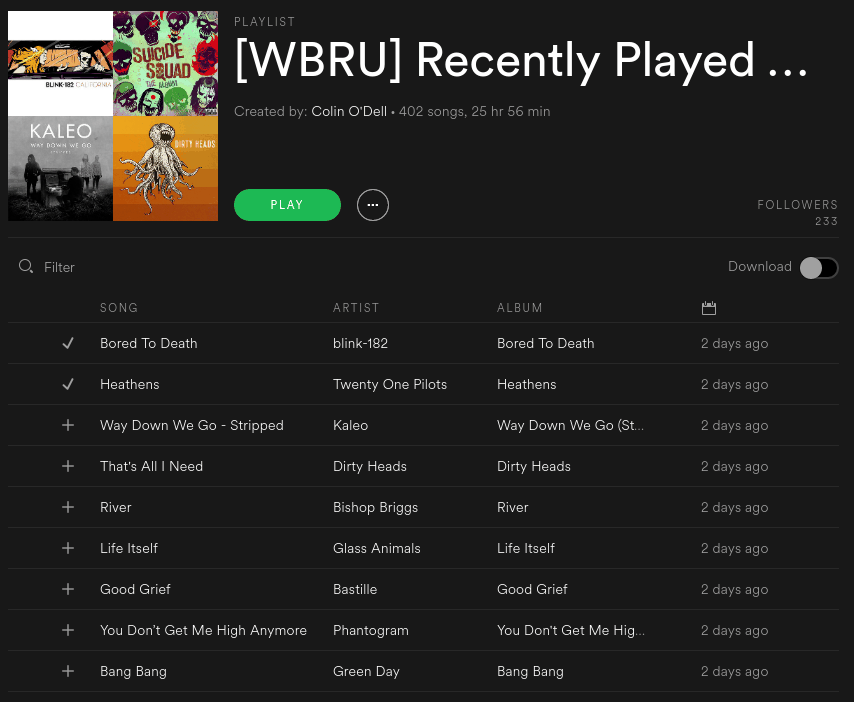Open Twenty One Pilots artist link

[390, 384]
